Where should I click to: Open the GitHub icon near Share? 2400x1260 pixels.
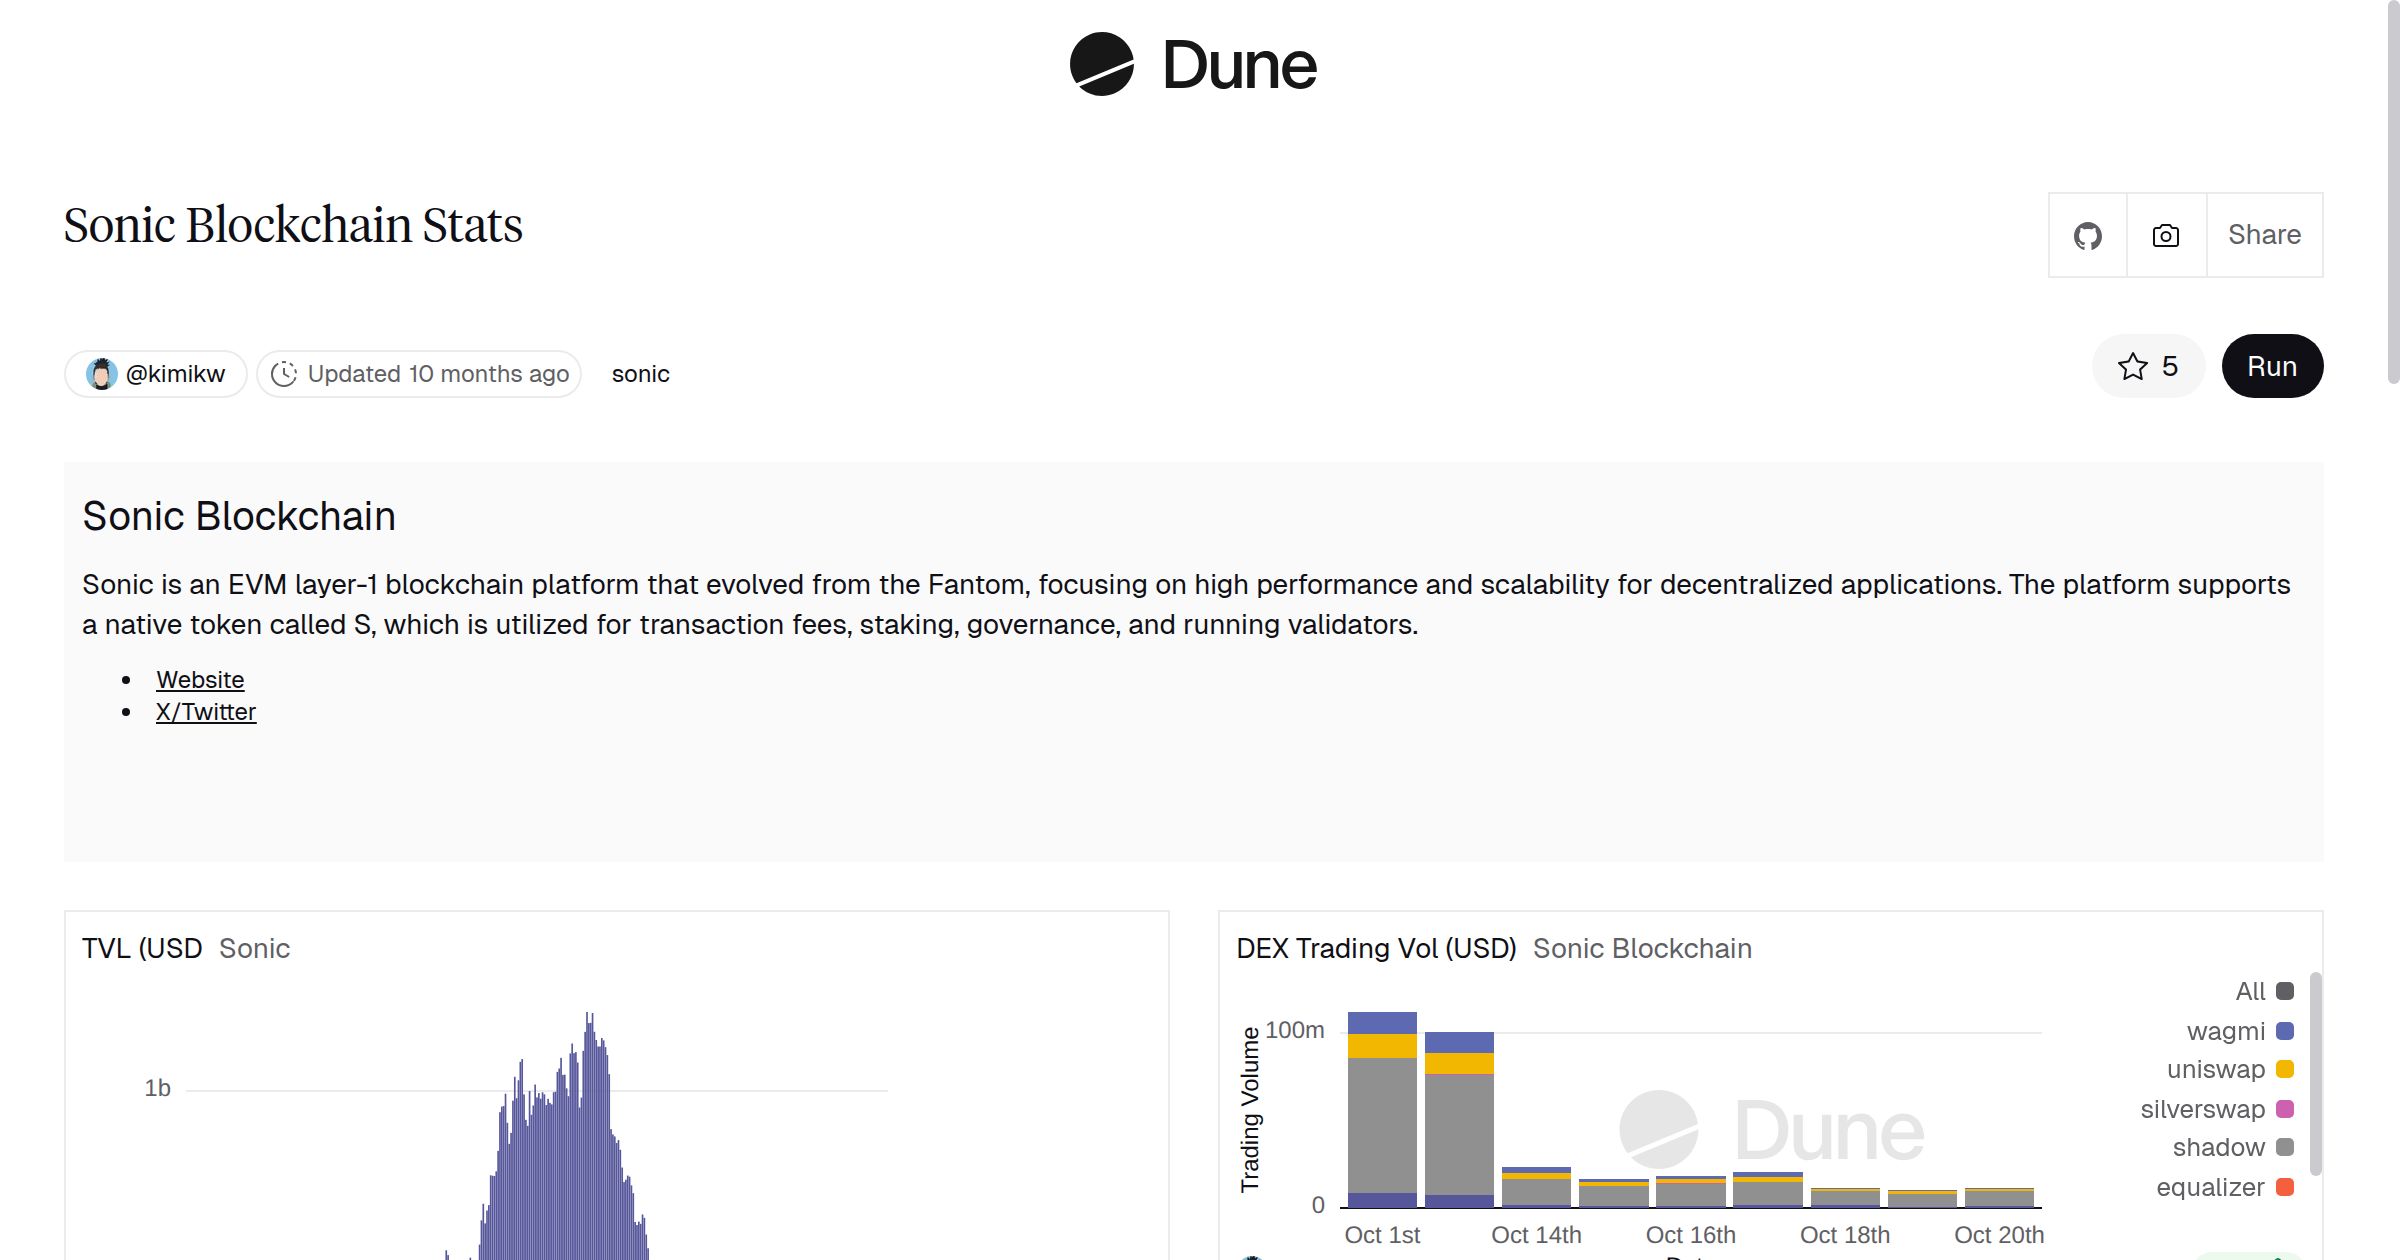click(x=2087, y=234)
